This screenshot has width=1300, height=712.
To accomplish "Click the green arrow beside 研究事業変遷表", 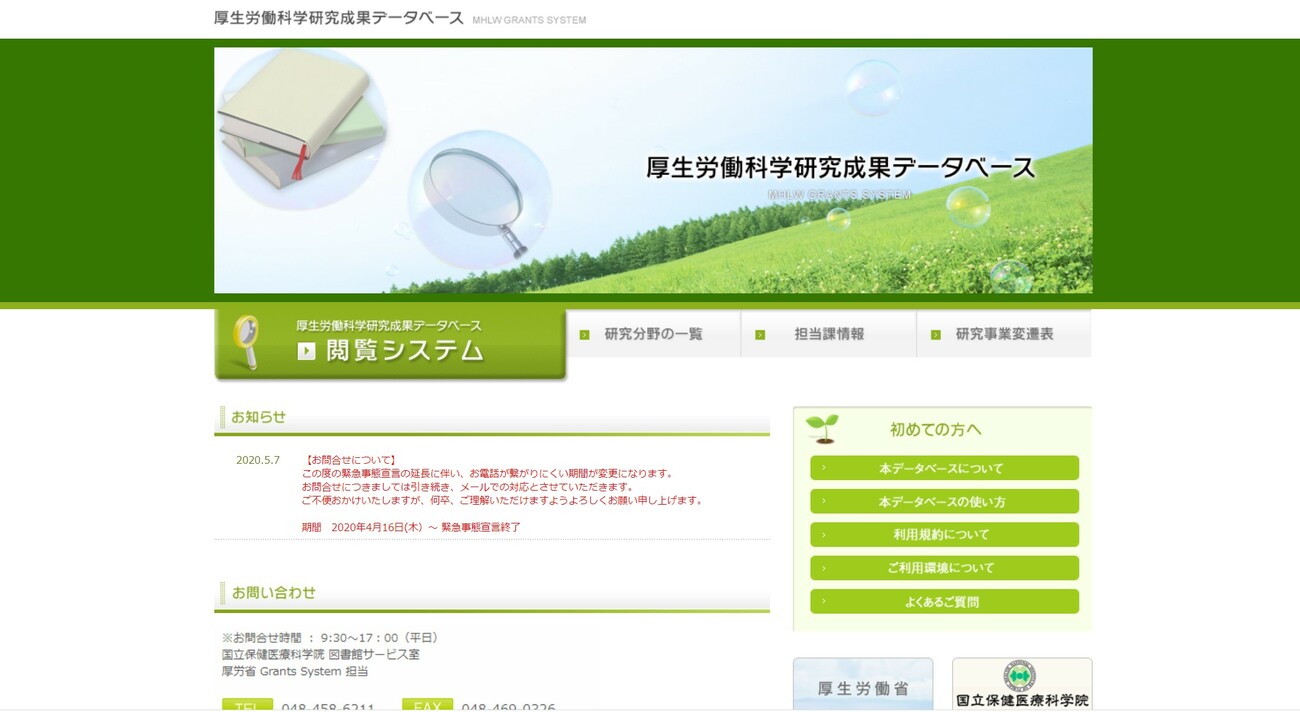I will click(x=936, y=335).
